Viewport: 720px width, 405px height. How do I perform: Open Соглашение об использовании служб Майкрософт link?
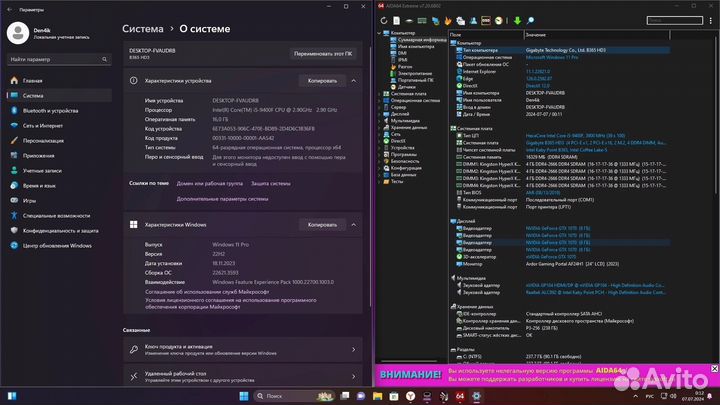207,292
